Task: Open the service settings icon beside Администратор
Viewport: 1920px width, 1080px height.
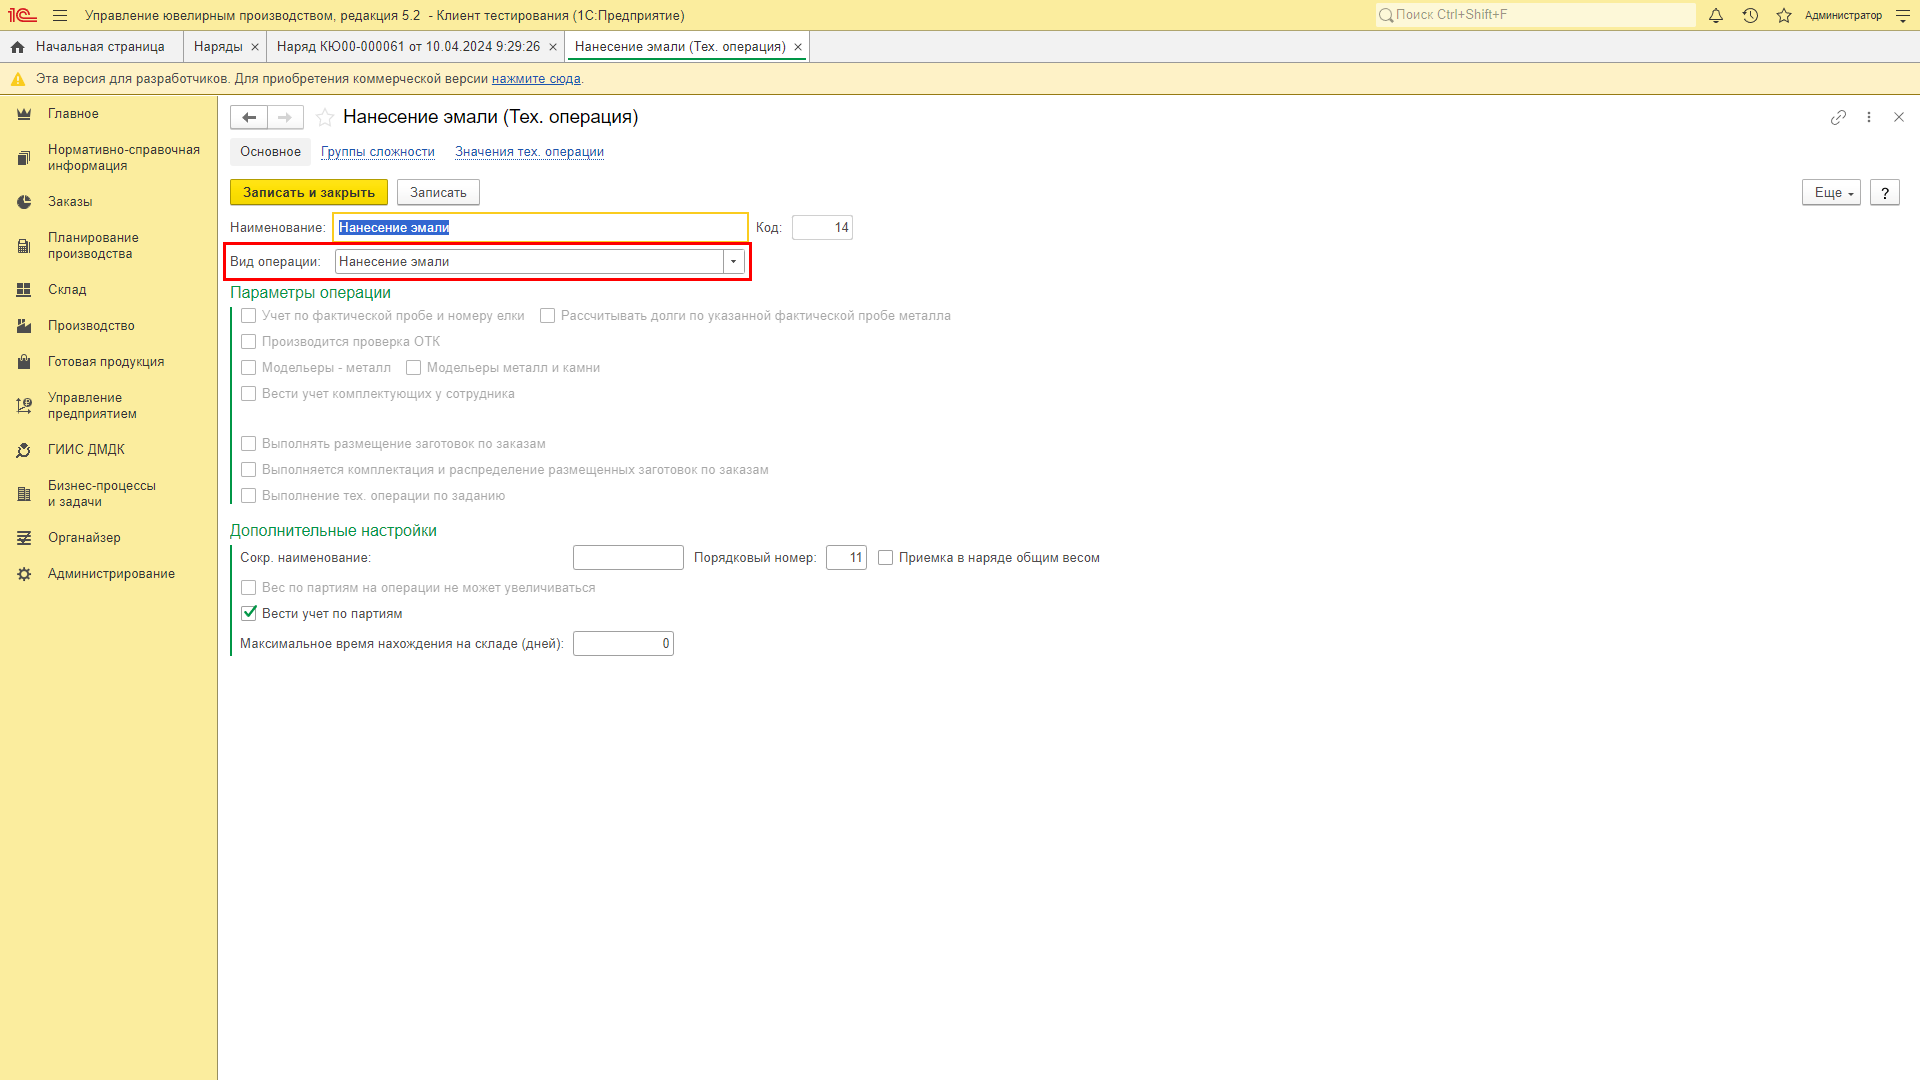Action: click(1903, 16)
